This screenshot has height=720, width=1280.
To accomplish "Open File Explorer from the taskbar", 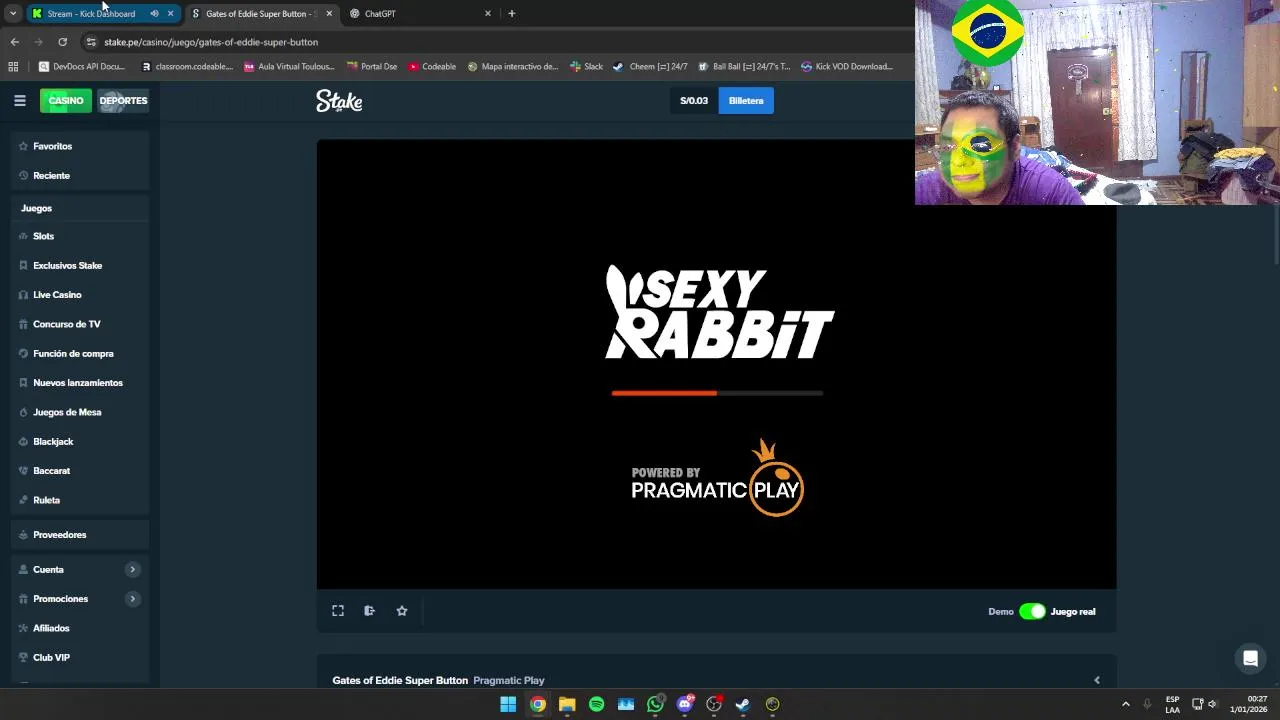I will pyautogui.click(x=567, y=704).
